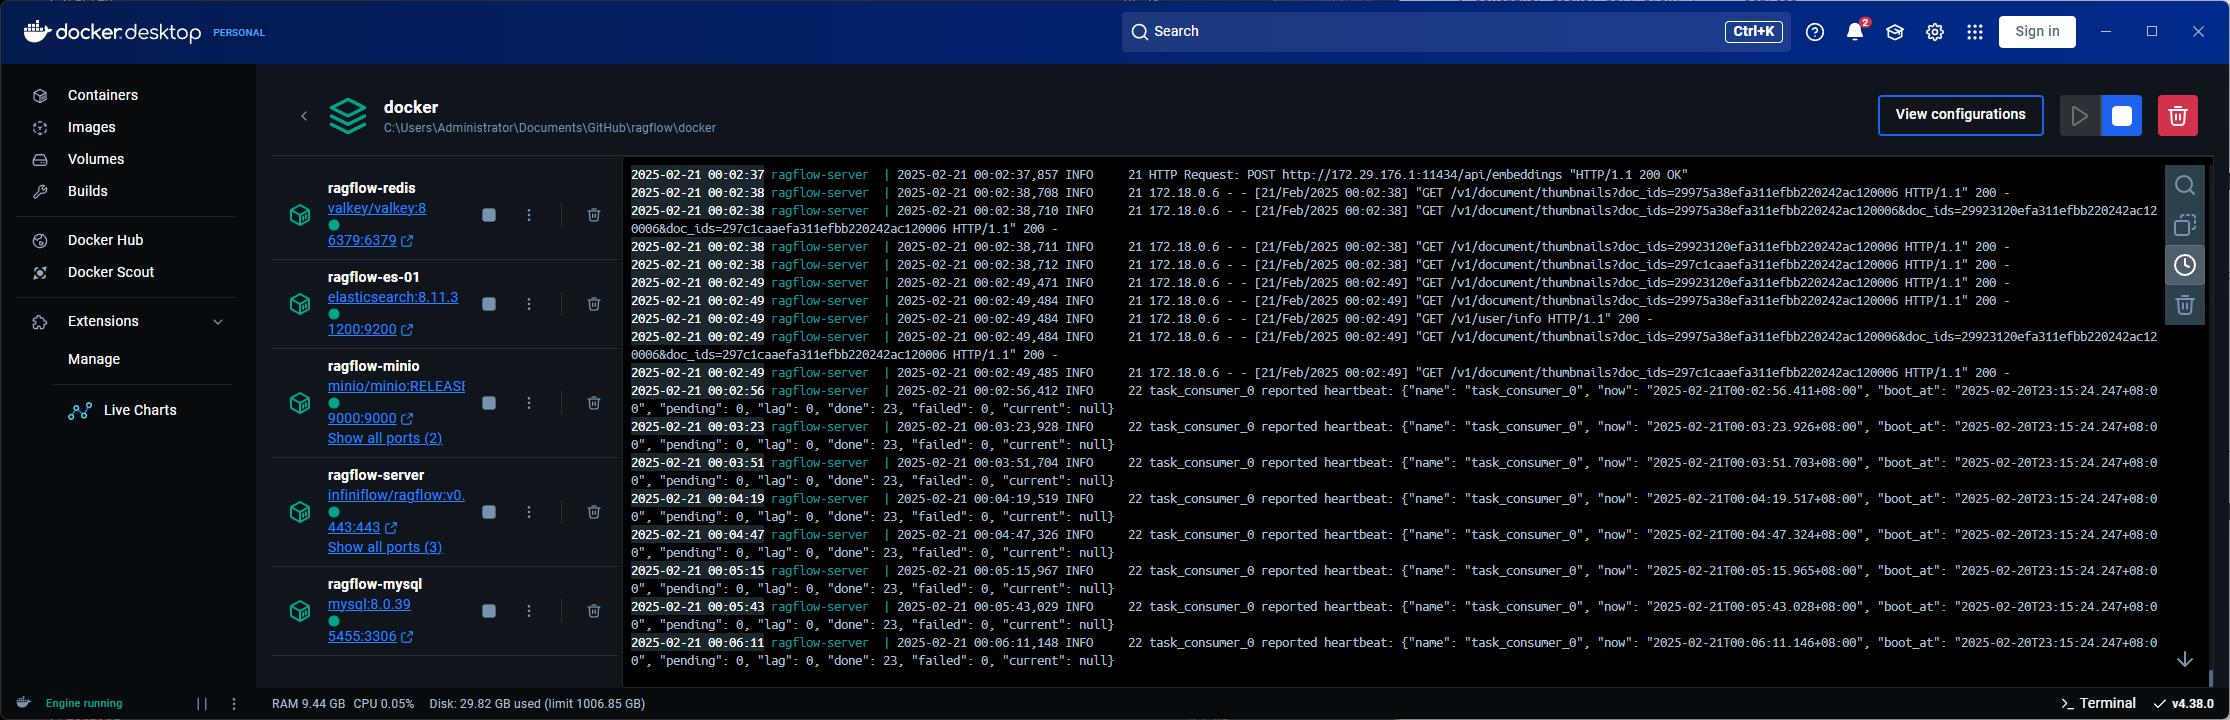Click Manage under Extensions
The height and width of the screenshot is (720, 2230).
pos(94,359)
